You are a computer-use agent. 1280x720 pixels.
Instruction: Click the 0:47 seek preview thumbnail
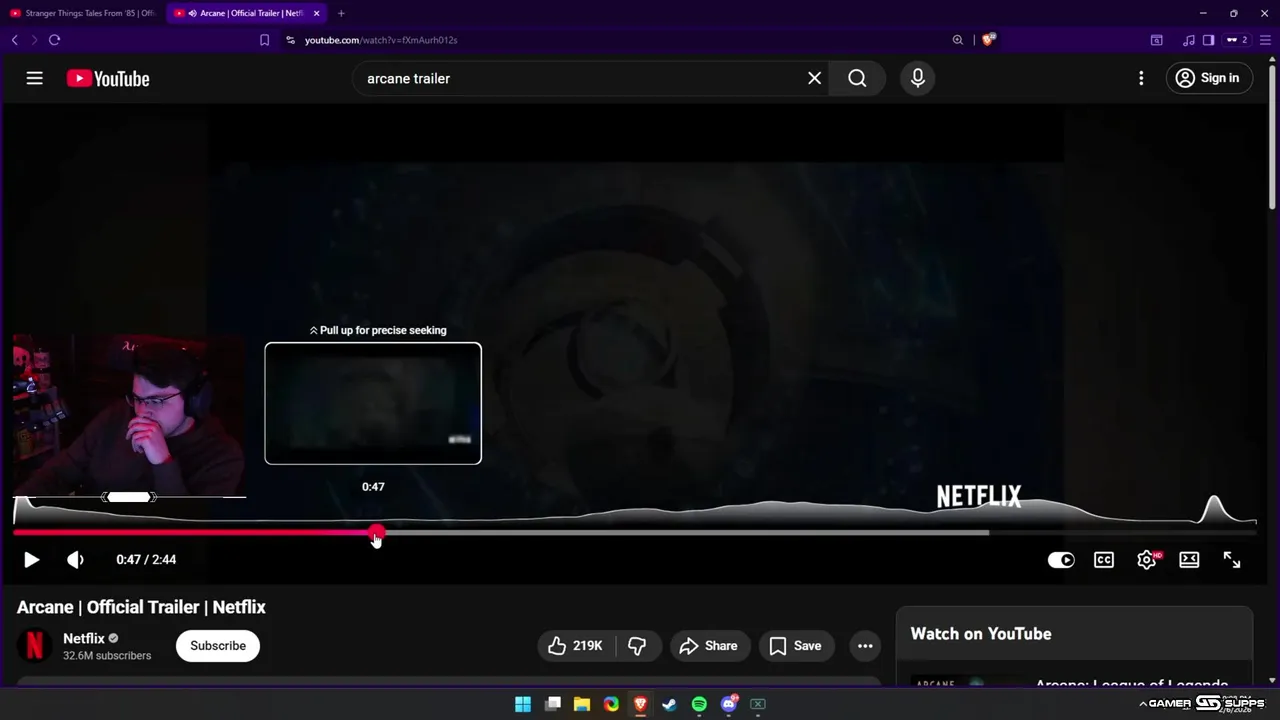coord(373,403)
